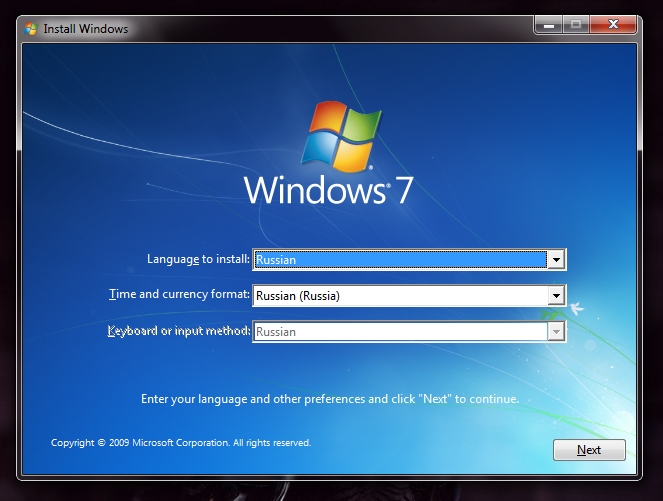The height and width of the screenshot is (501, 663).
Task: Click the Install Windows title text
Action: coord(86,29)
